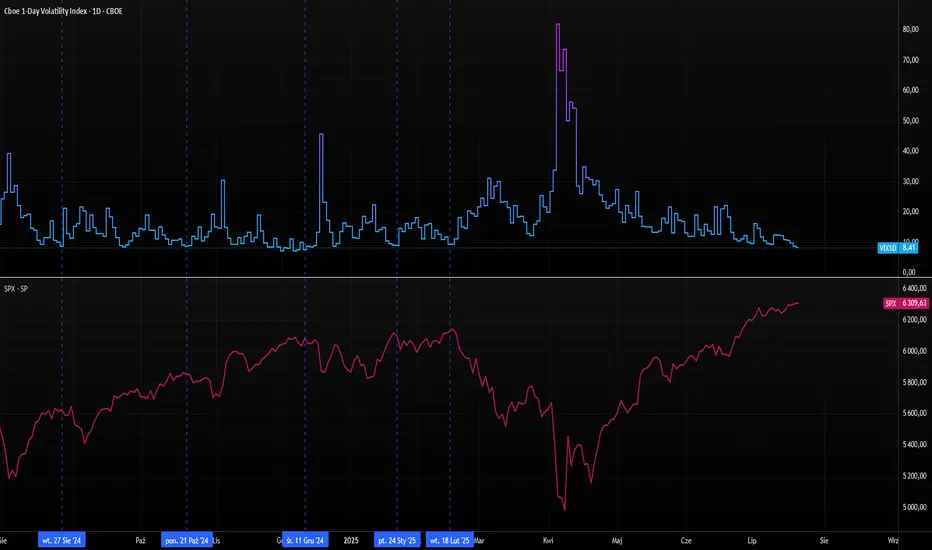Select the wt. 27 Sie '24 date marker
Viewport: 932px width, 550px height.
[x=62, y=540]
